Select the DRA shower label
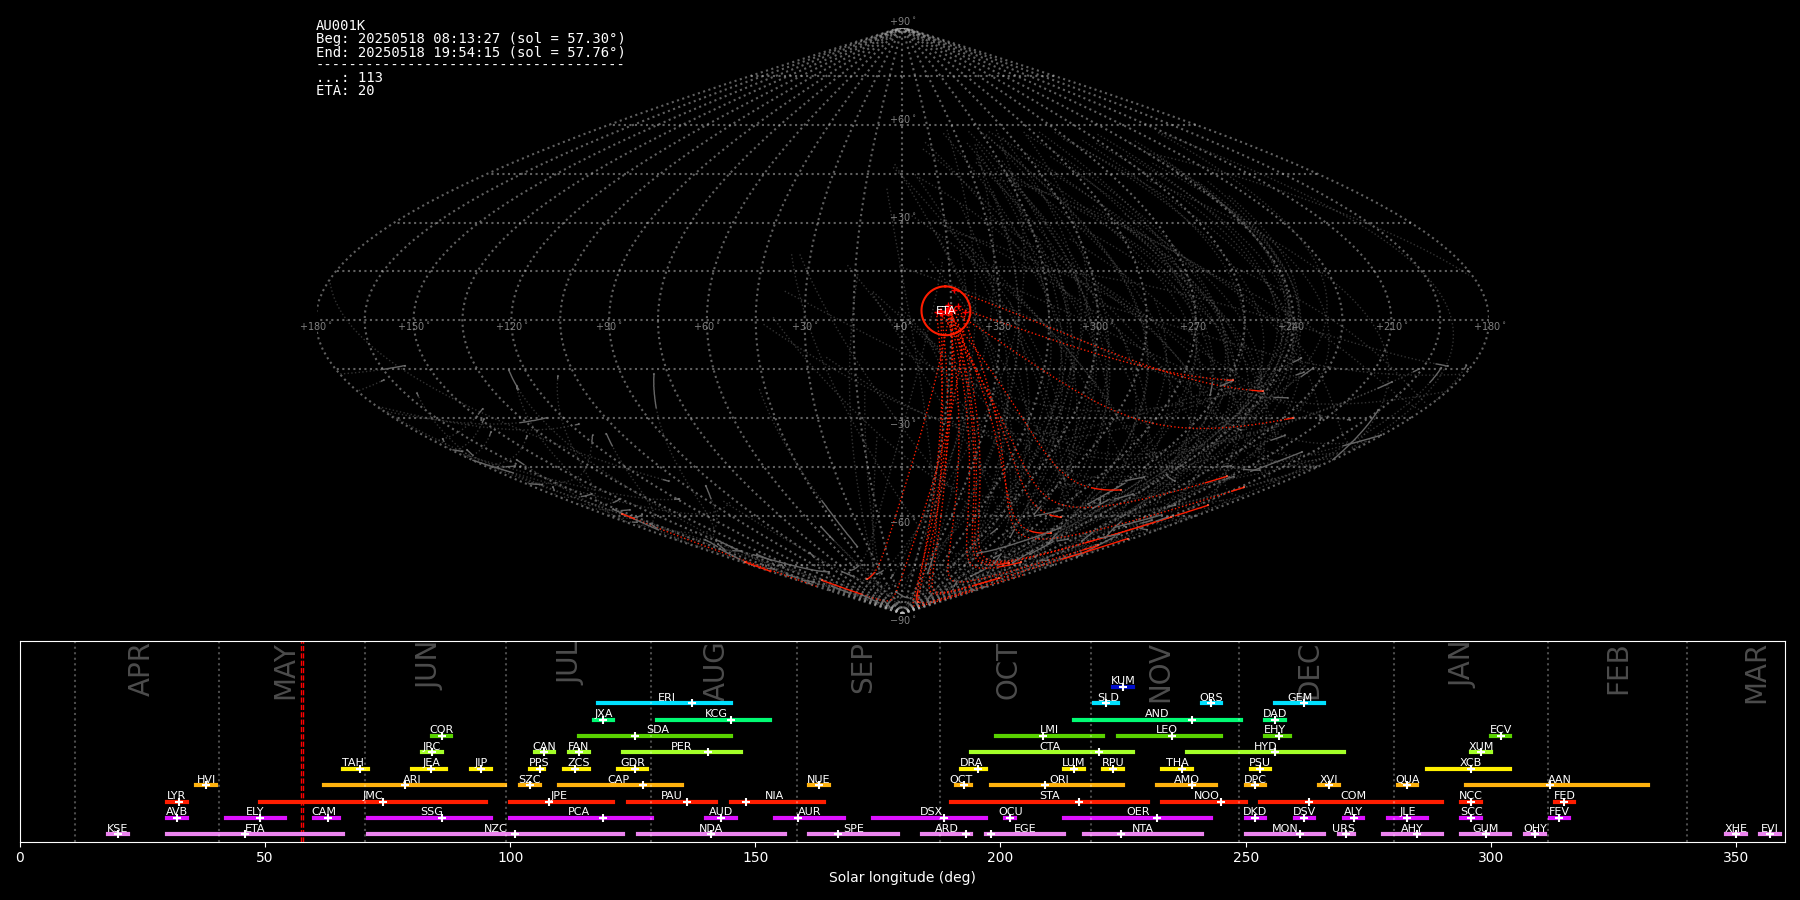The image size is (1800, 900). tap(971, 762)
